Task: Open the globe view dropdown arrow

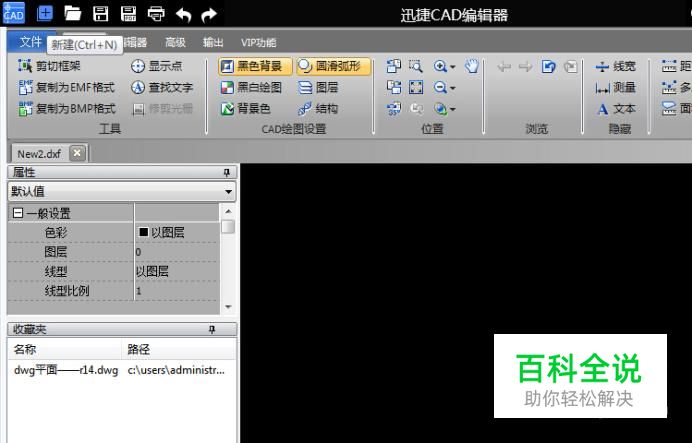Action: point(452,109)
